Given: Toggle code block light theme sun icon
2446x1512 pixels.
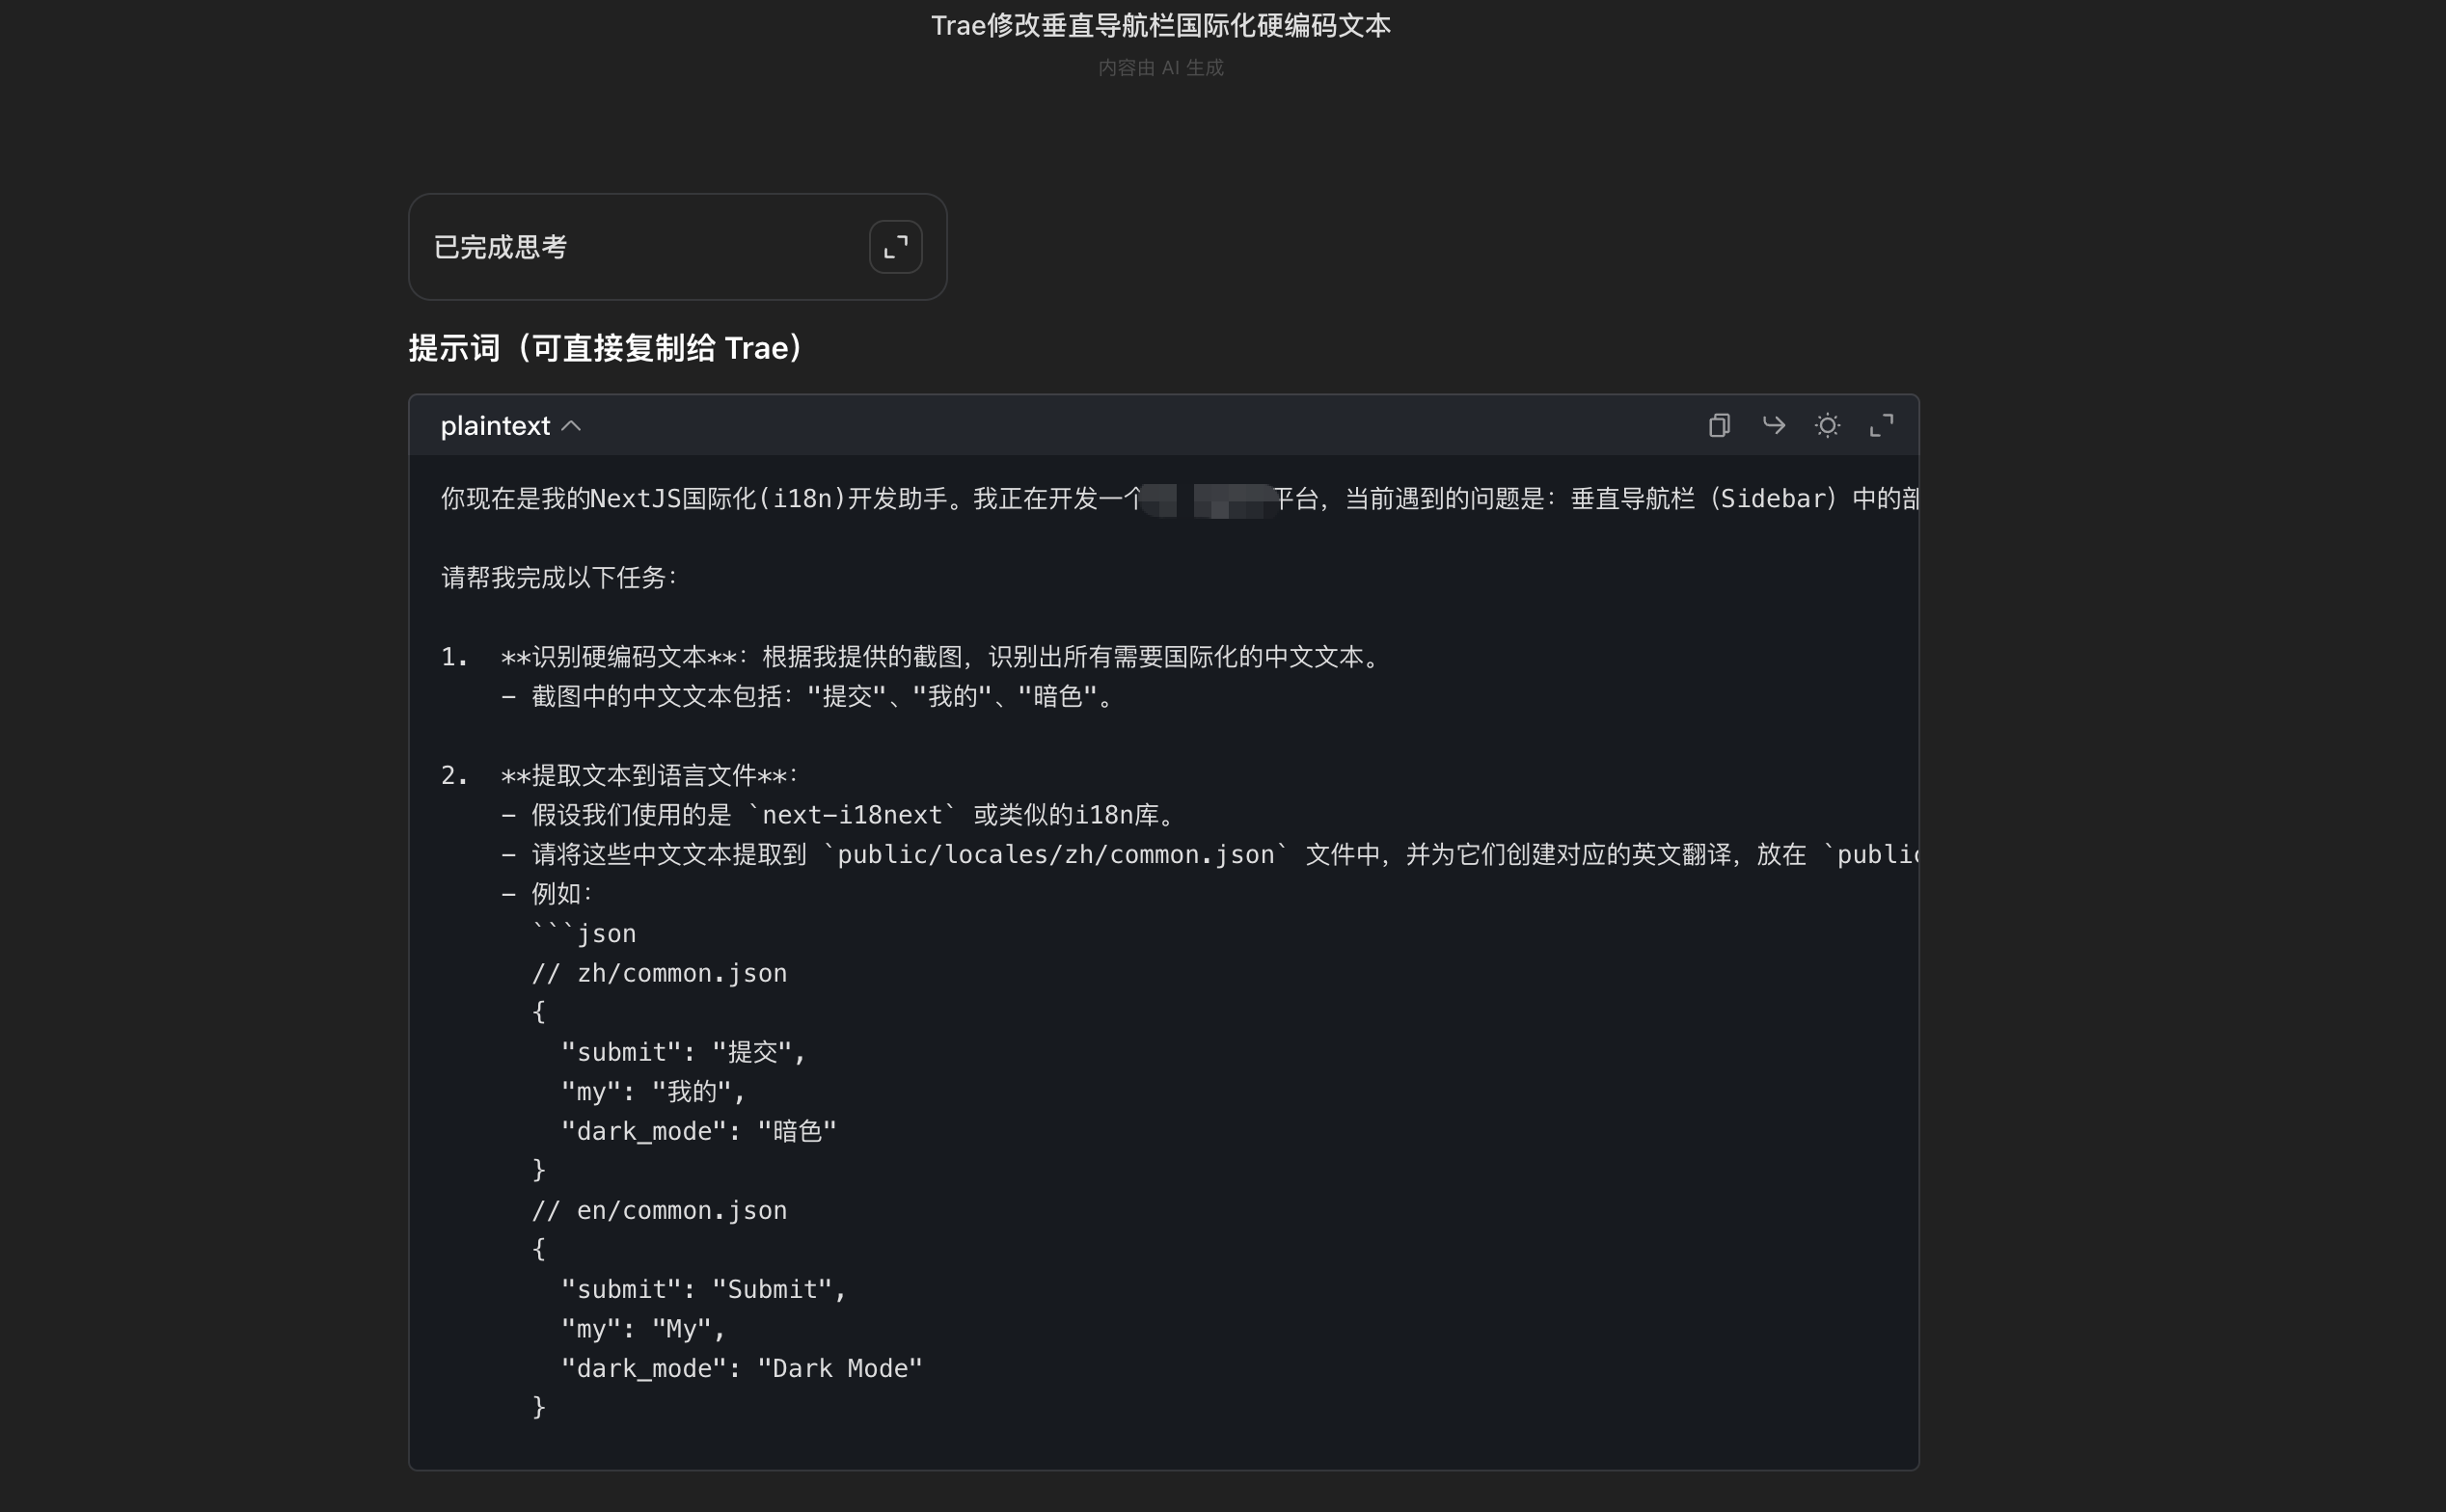Looking at the screenshot, I should pyautogui.click(x=1827, y=426).
